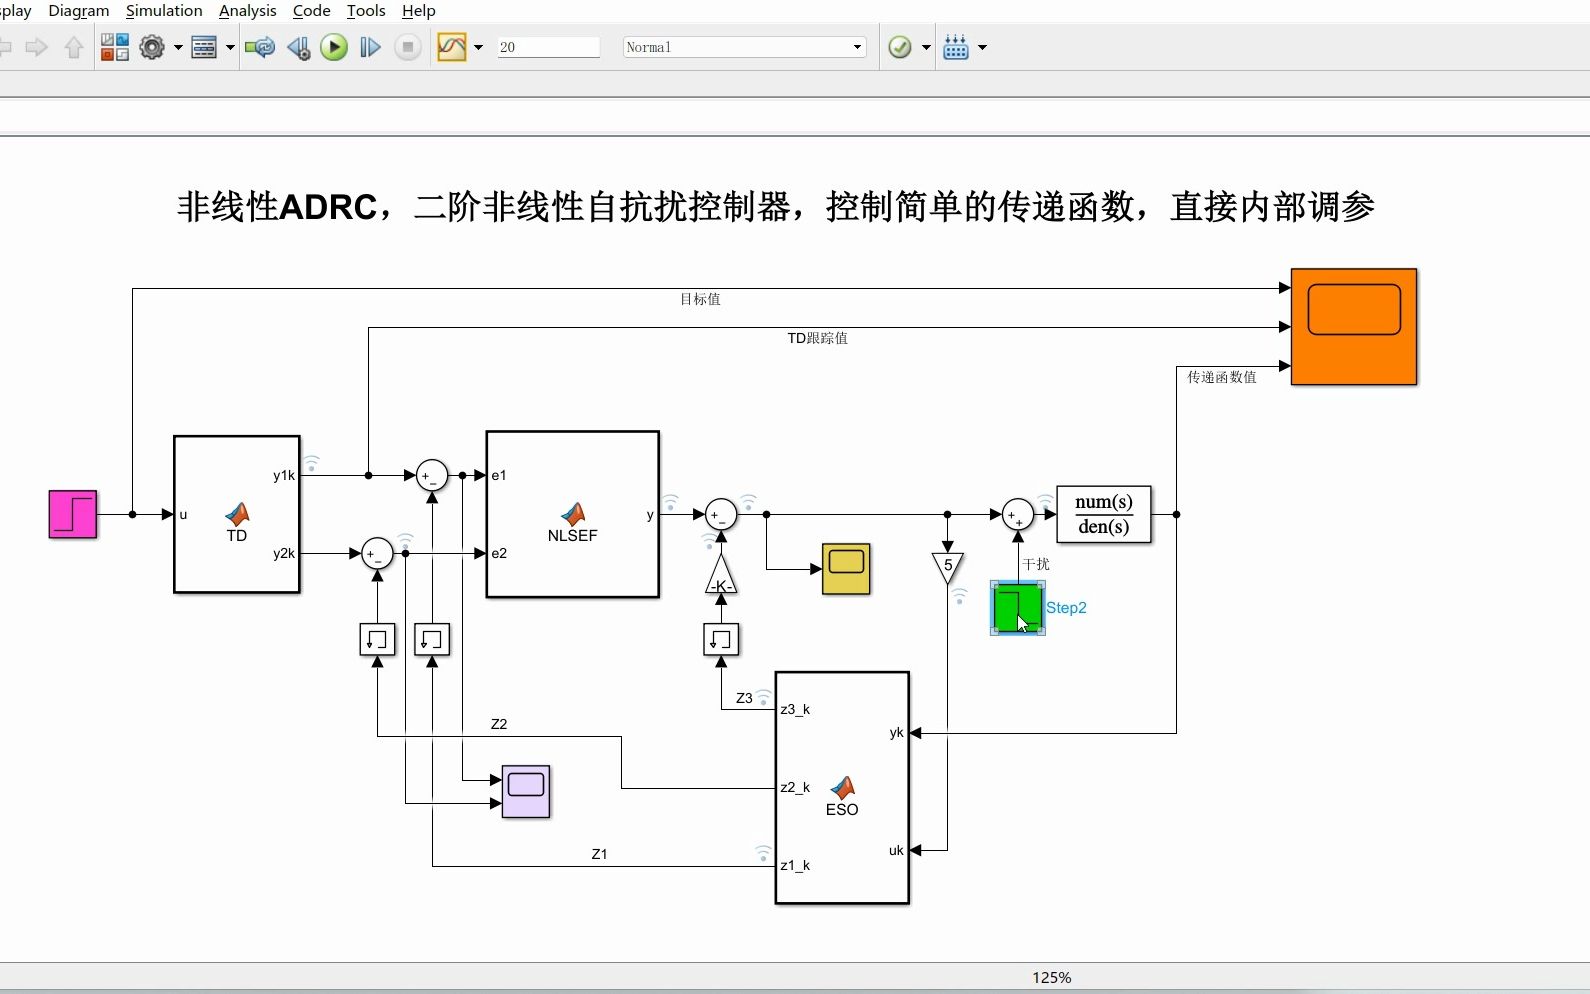Image resolution: width=1590 pixels, height=994 pixels.
Task: Select the Sum block on y1k line
Action: 432,475
